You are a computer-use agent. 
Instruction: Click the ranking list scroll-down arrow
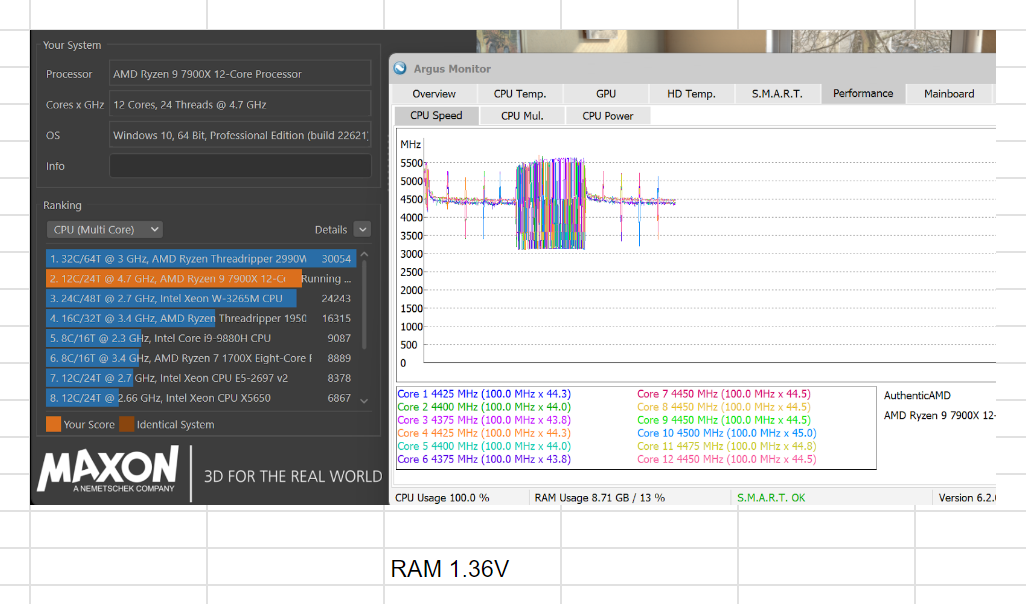[x=364, y=401]
